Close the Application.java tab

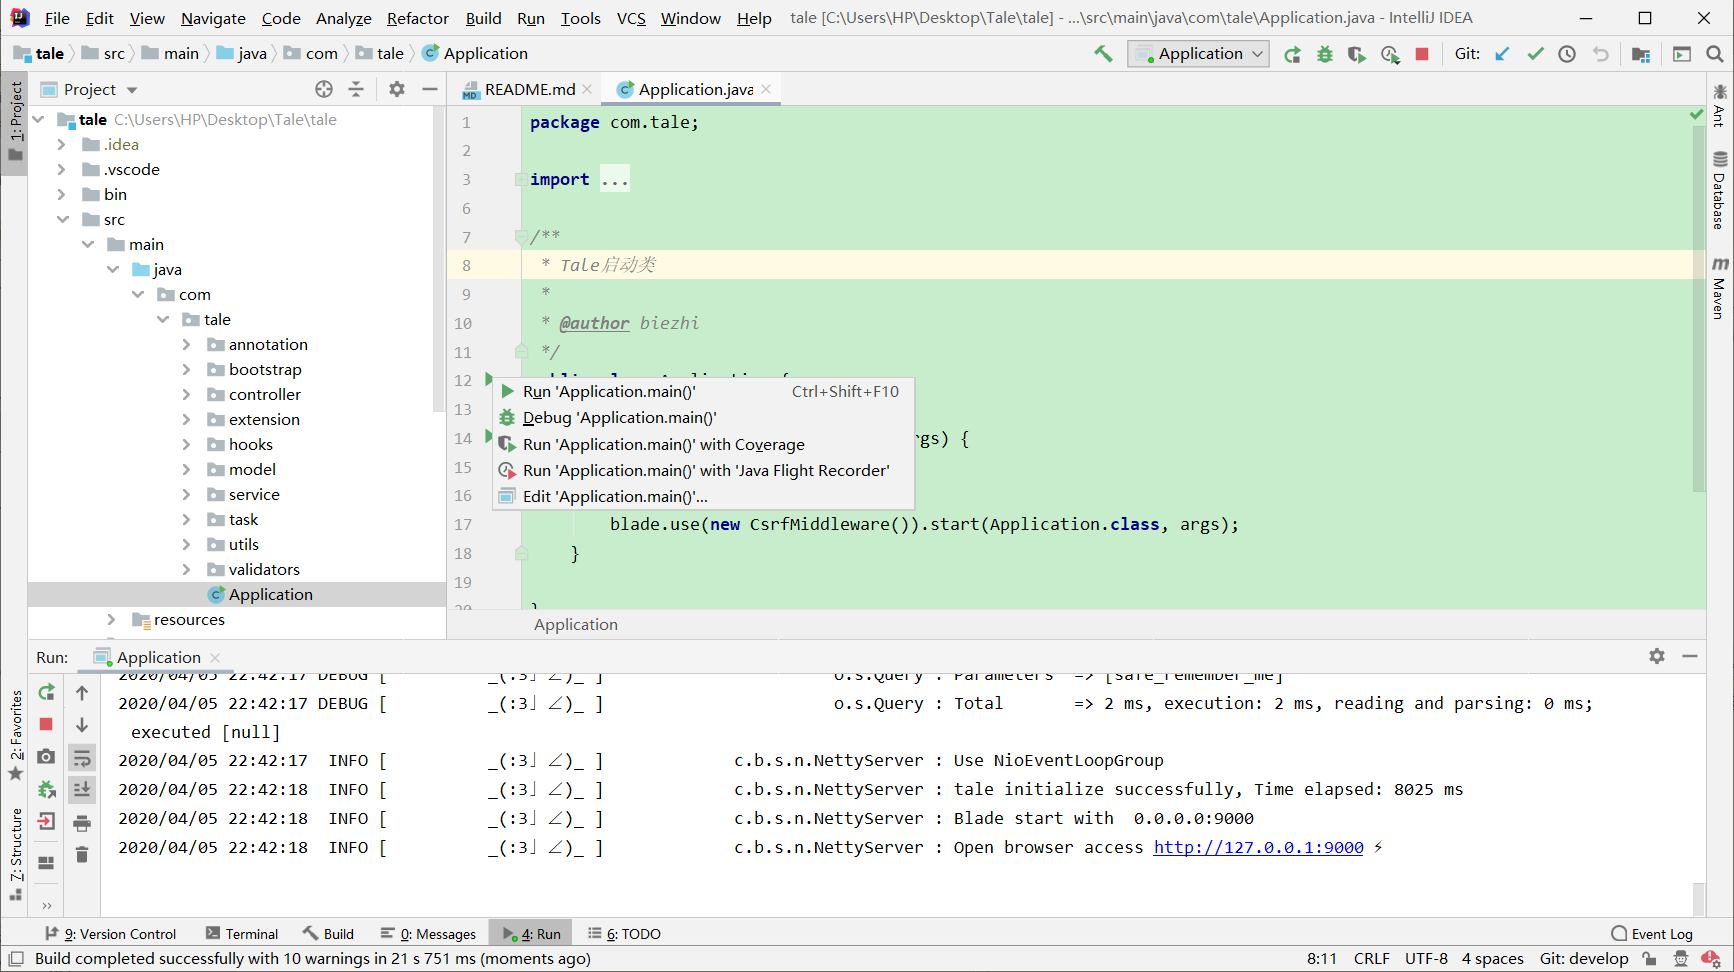pyautogui.click(x=766, y=89)
